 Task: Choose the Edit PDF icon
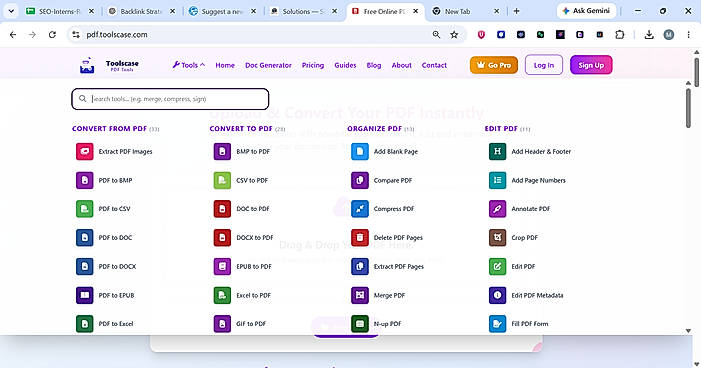pos(498,266)
